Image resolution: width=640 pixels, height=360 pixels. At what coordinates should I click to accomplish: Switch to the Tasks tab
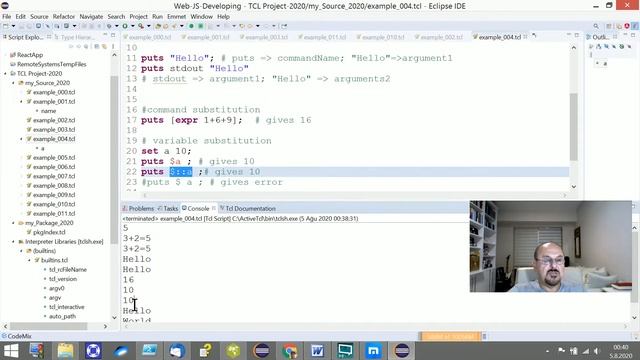pos(168,209)
